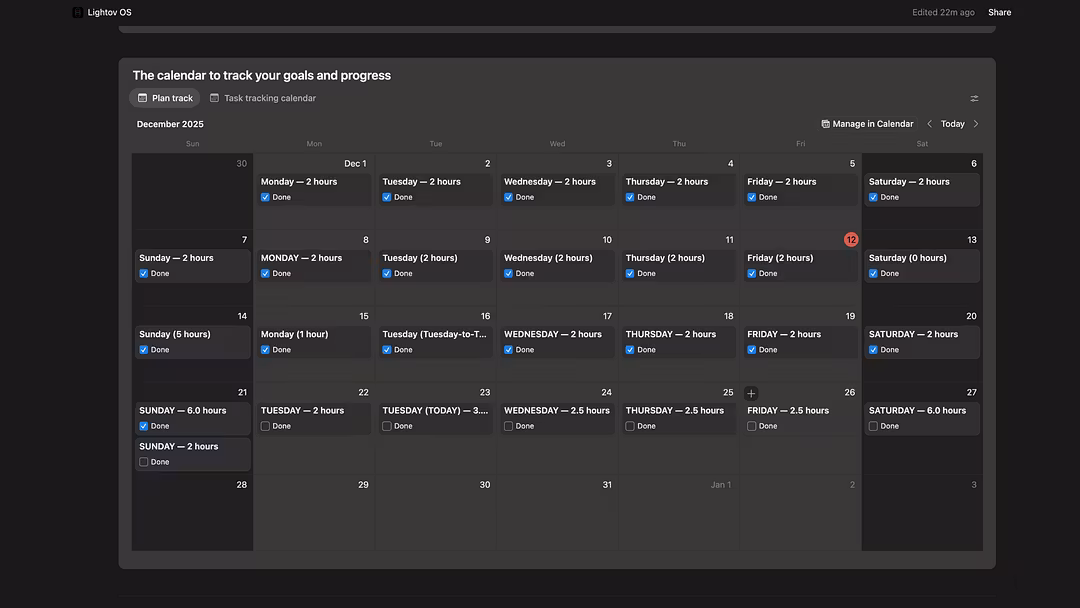
Task: Click the plus icon on December 26
Action: [751, 393]
